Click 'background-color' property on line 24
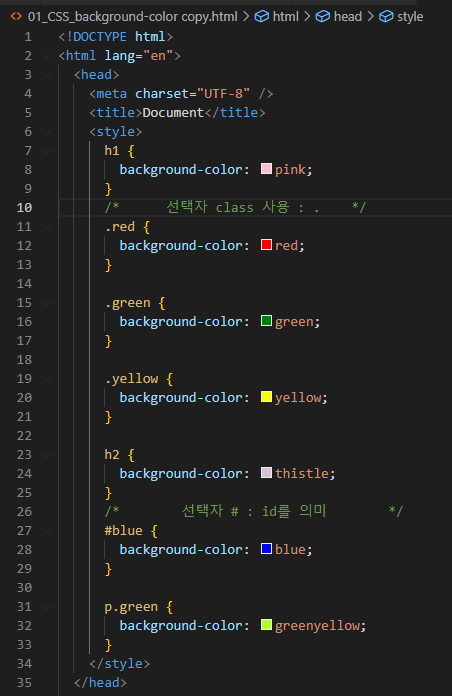Viewport: 452px width, 696px height. pos(181,473)
